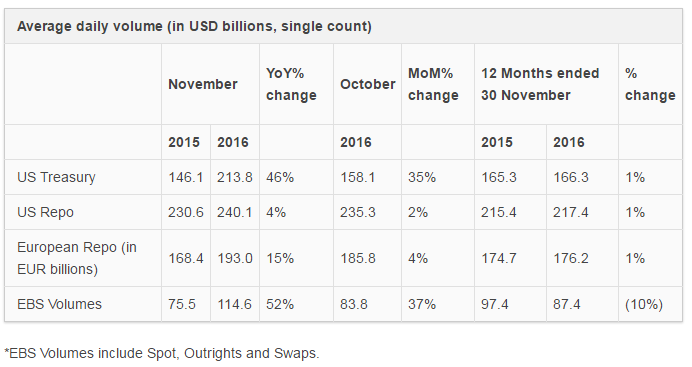Select the 166.3 twelve-month Treasury value
The width and height of the screenshot is (692, 367).
[x=571, y=177]
